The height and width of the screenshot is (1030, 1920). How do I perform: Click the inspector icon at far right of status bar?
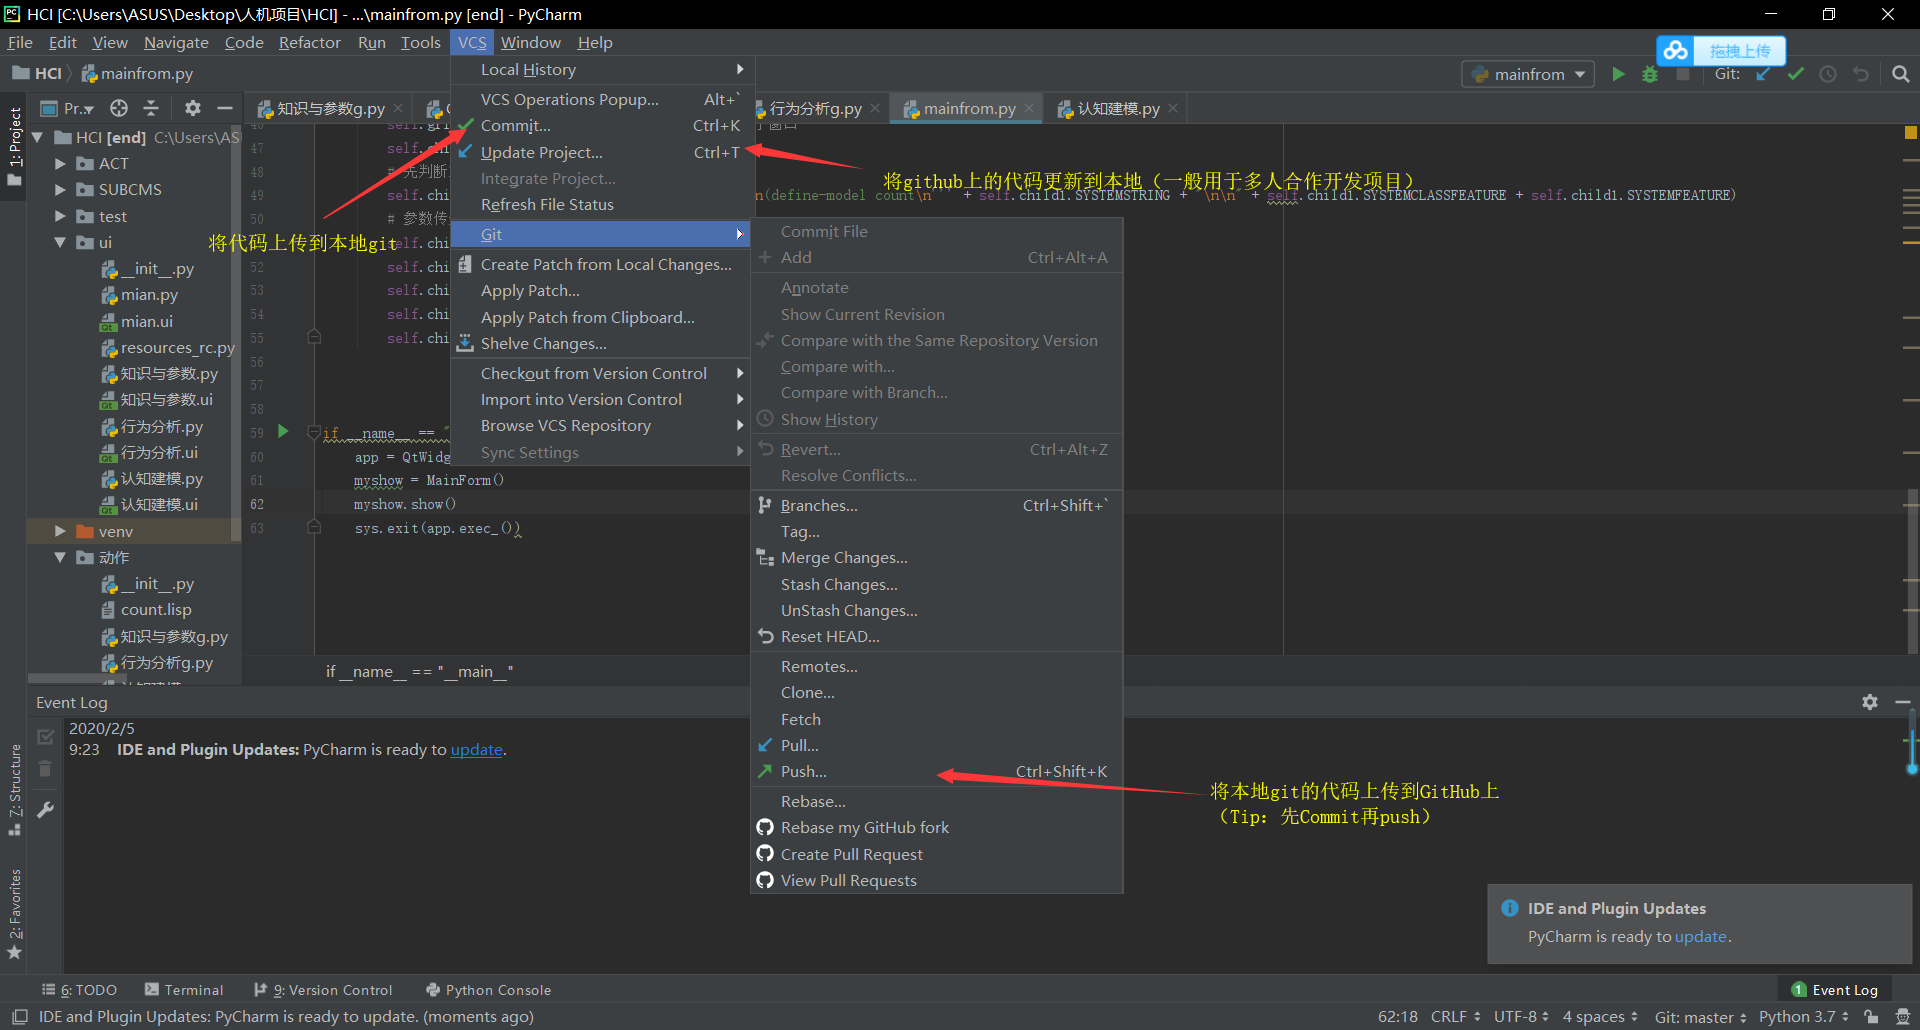(1903, 1017)
